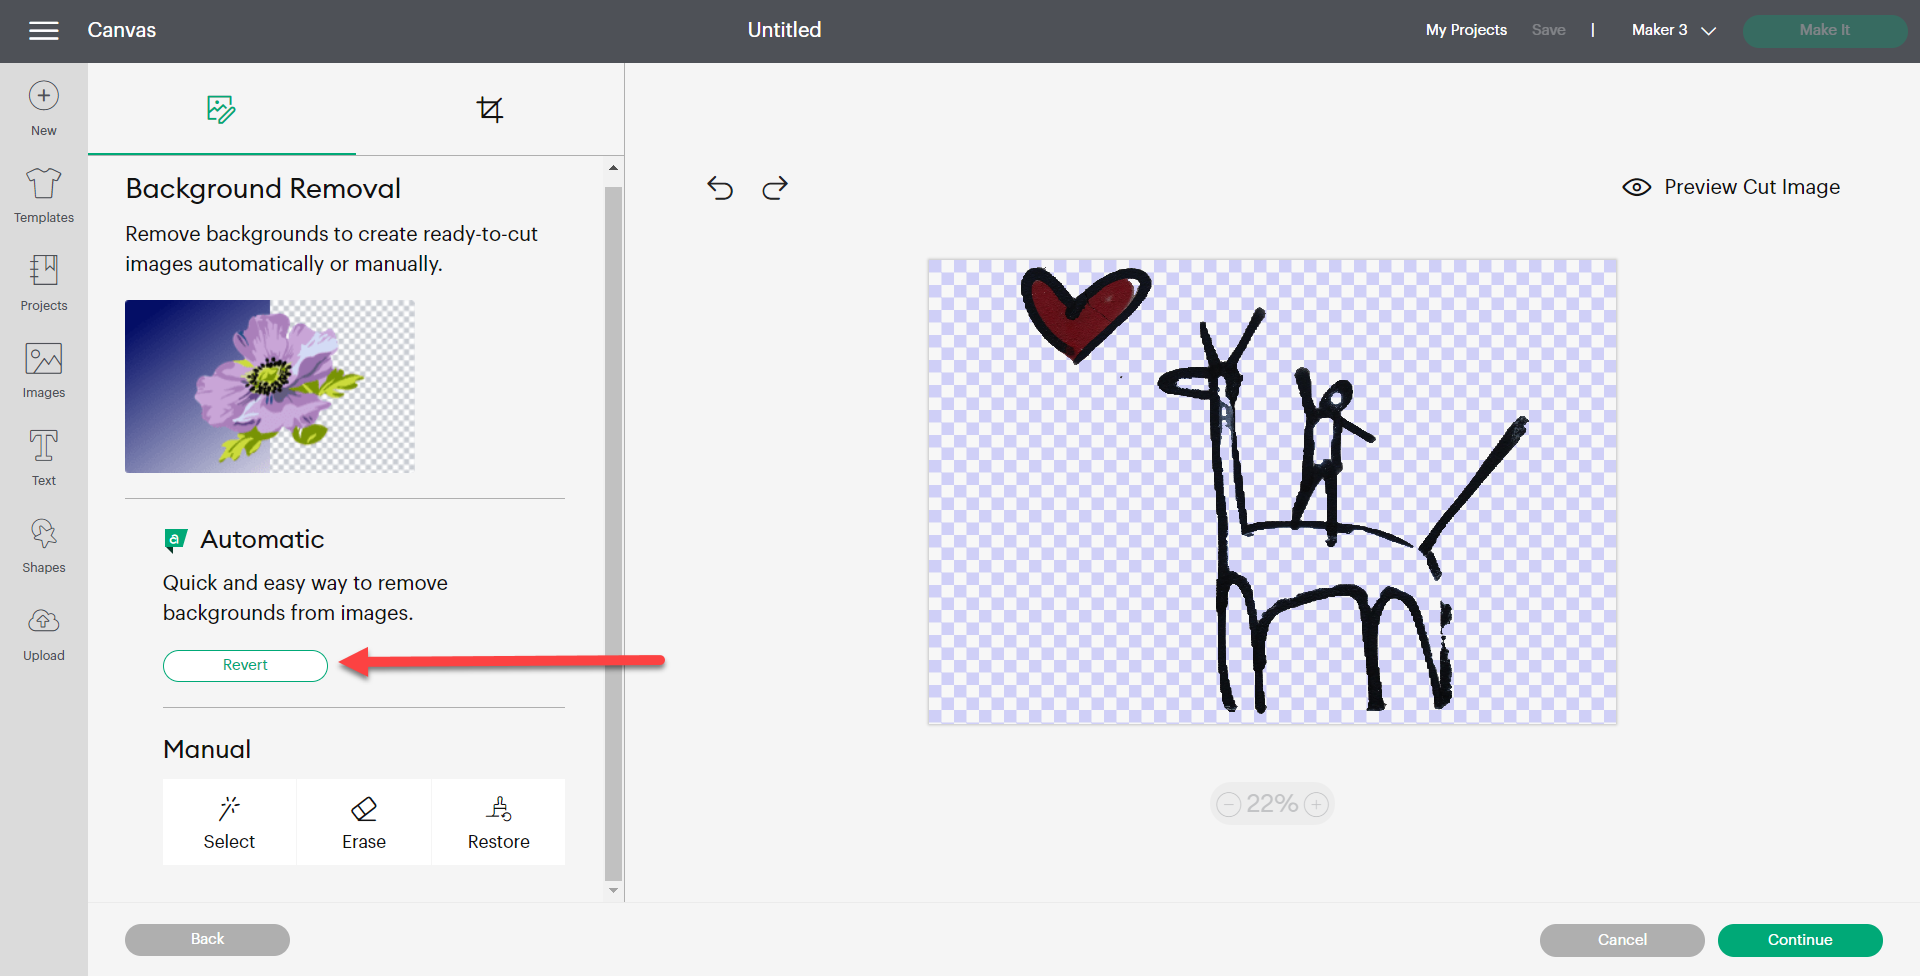Toggle Preview Cut Image
1920x976 pixels.
1731,187
